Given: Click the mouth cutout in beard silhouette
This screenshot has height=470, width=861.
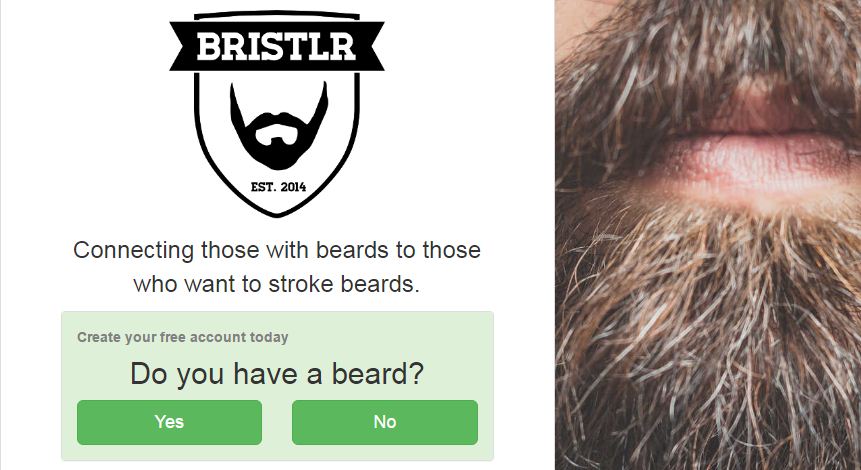Looking at the screenshot, I should (x=277, y=135).
